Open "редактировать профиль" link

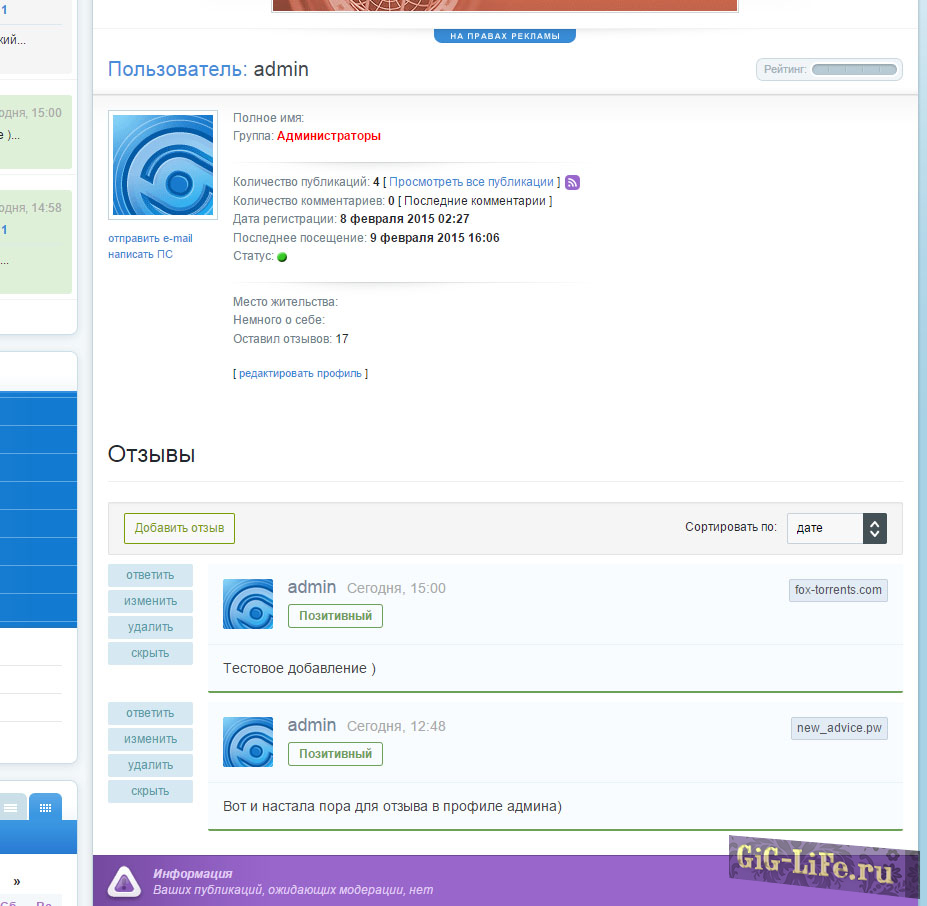(300, 373)
